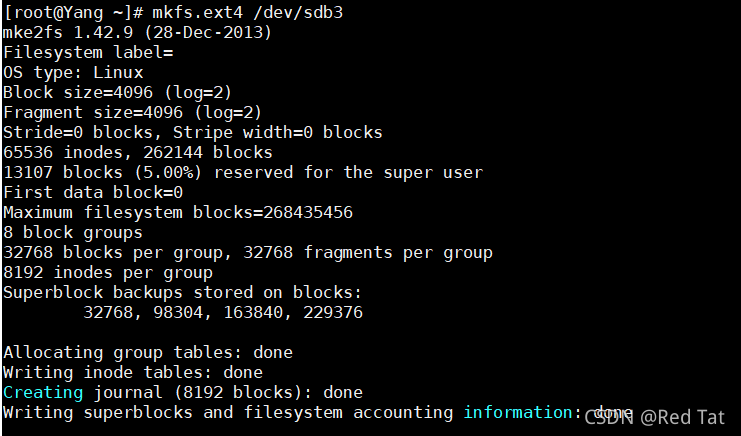Viewport: 741px width, 436px height.
Task: Click the Stride=0 blocks text
Action: pyautogui.click(x=78, y=133)
